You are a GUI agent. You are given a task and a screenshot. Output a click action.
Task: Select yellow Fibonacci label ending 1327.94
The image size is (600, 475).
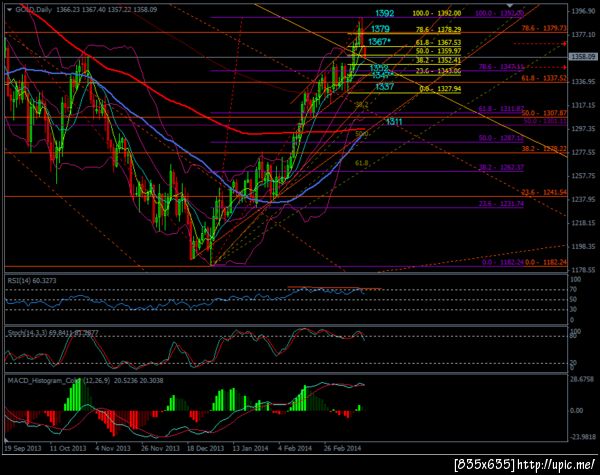click(x=440, y=89)
